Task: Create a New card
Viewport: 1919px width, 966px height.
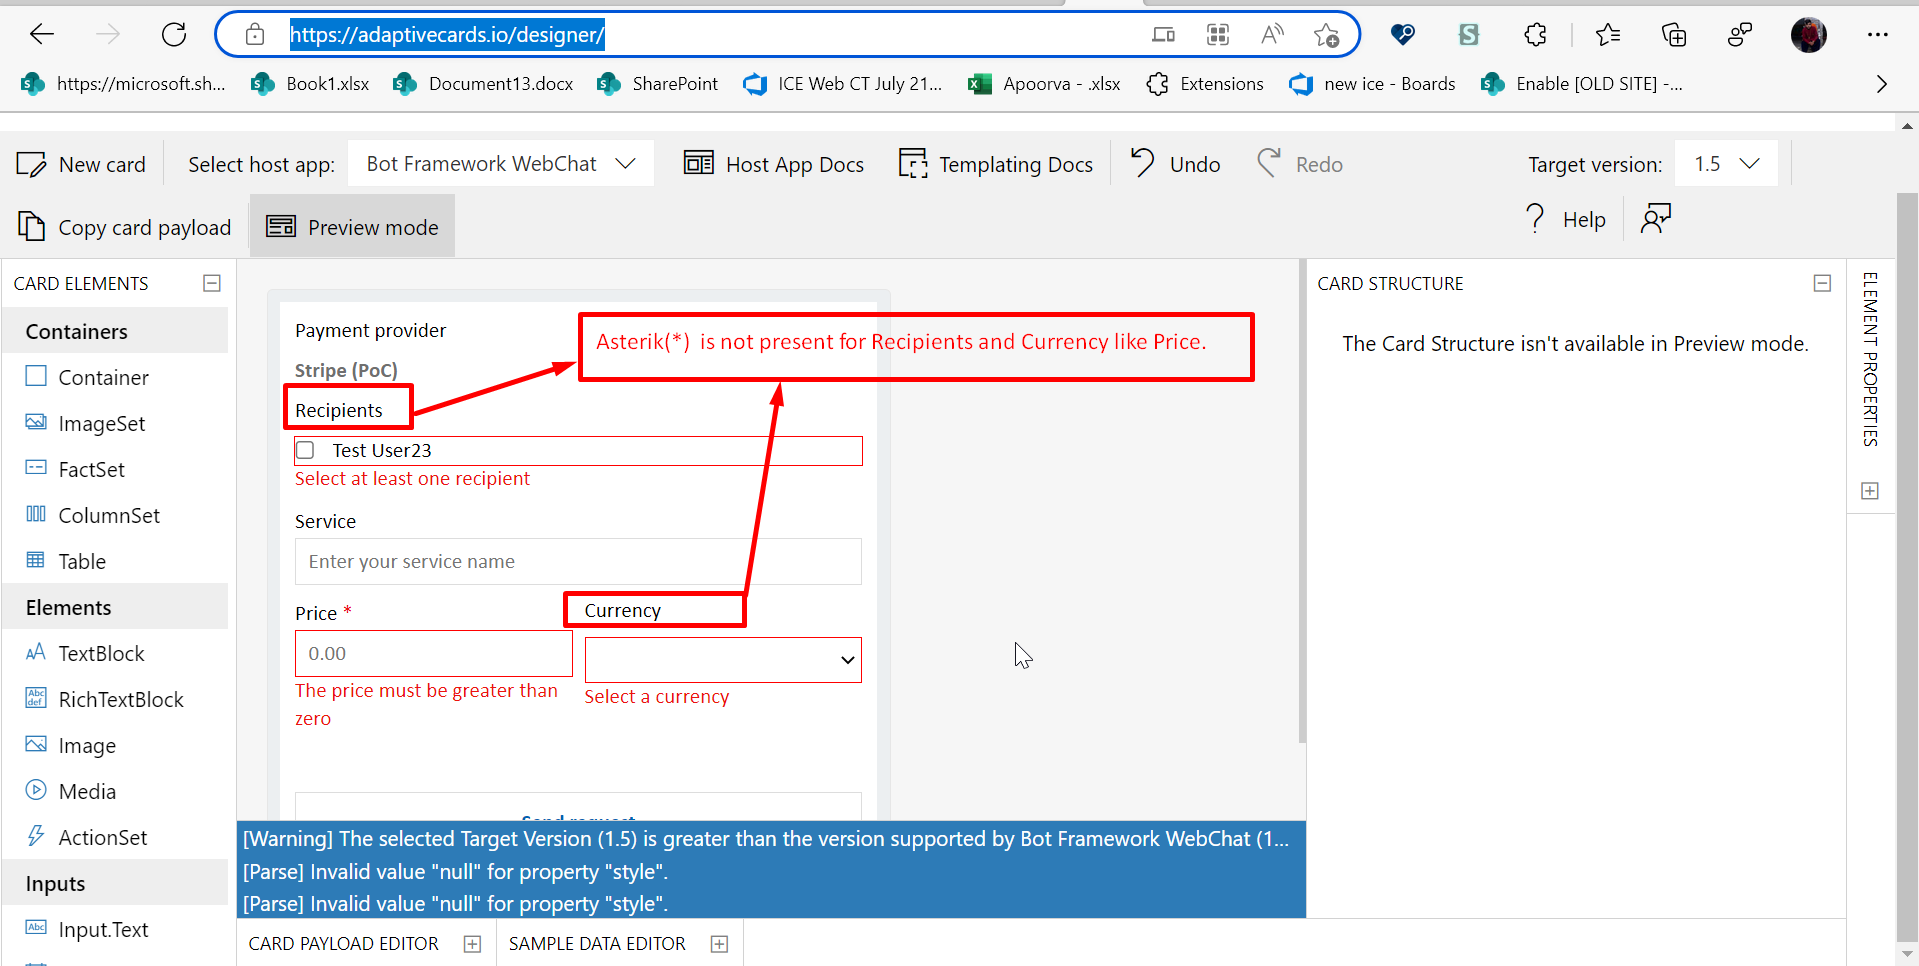Action: 81,164
